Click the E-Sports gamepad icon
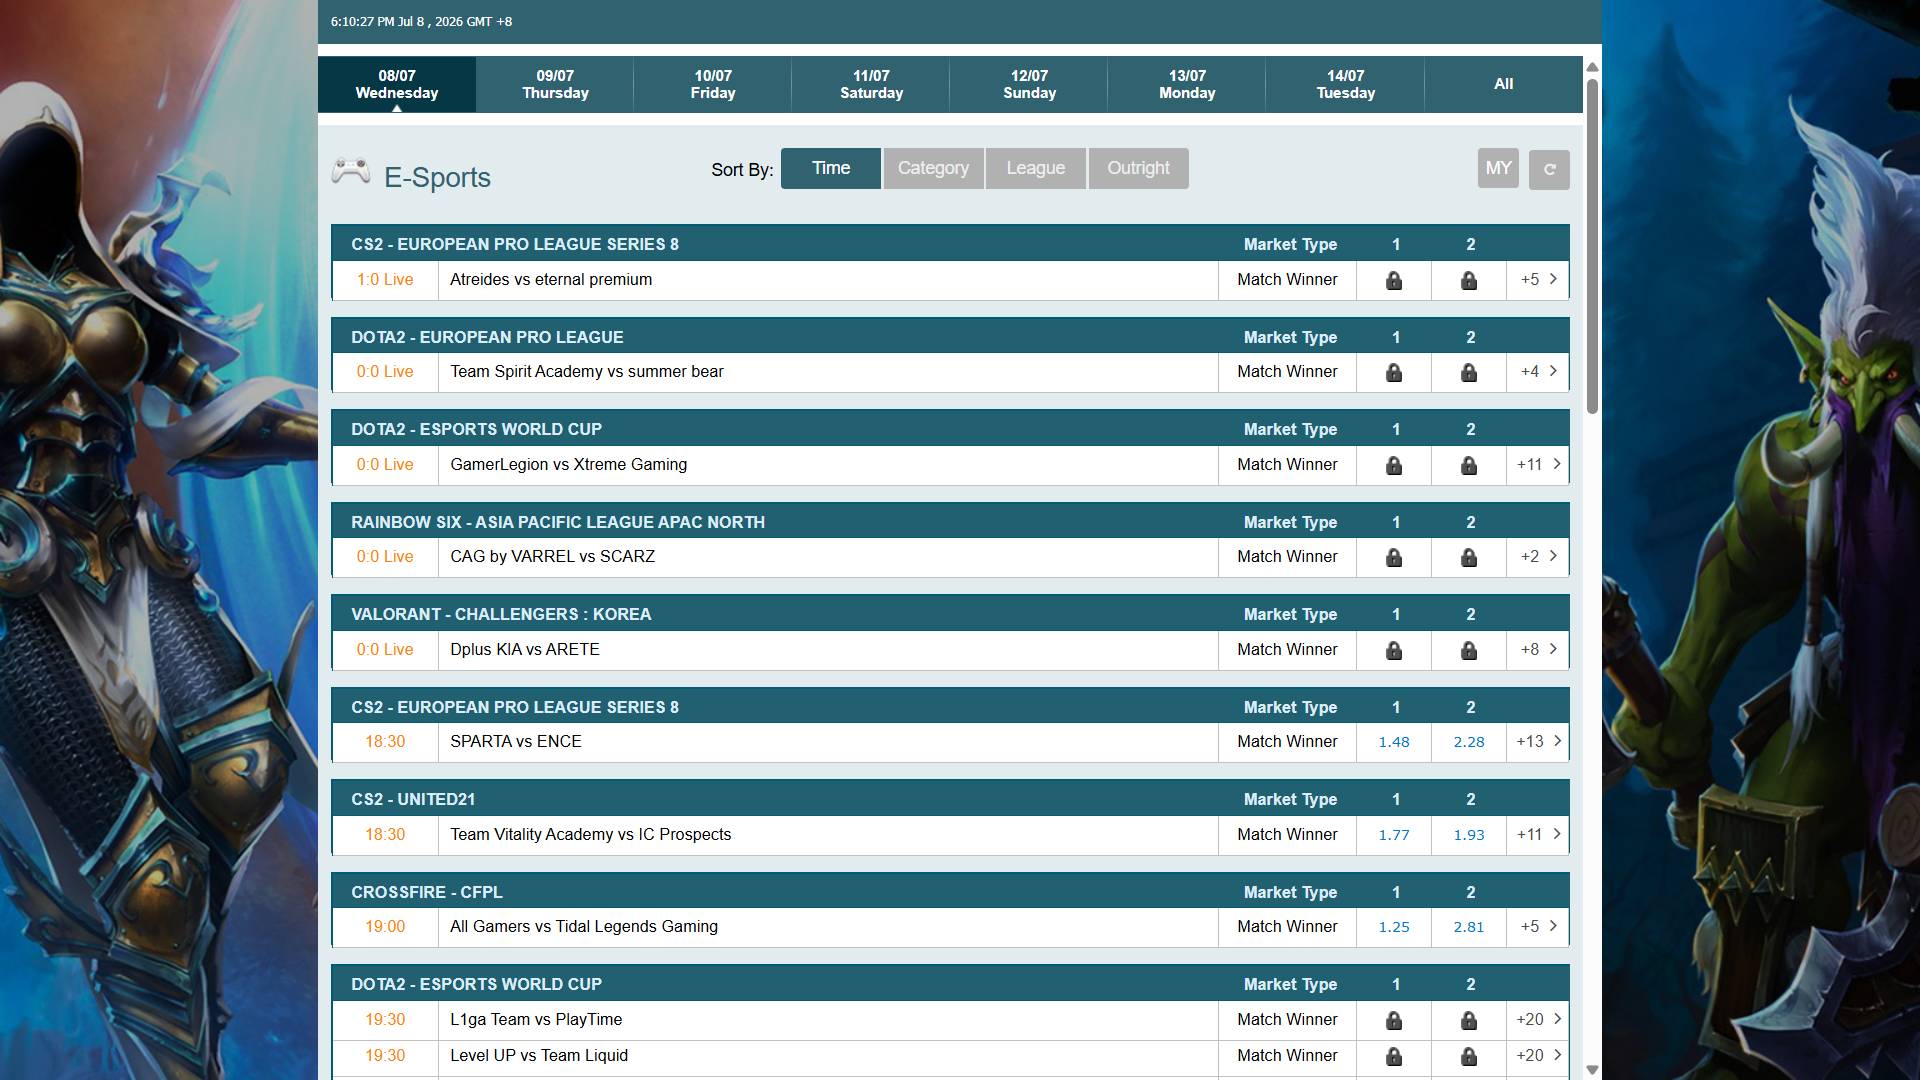This screenshot has height=1080, width=1920. 351,171
